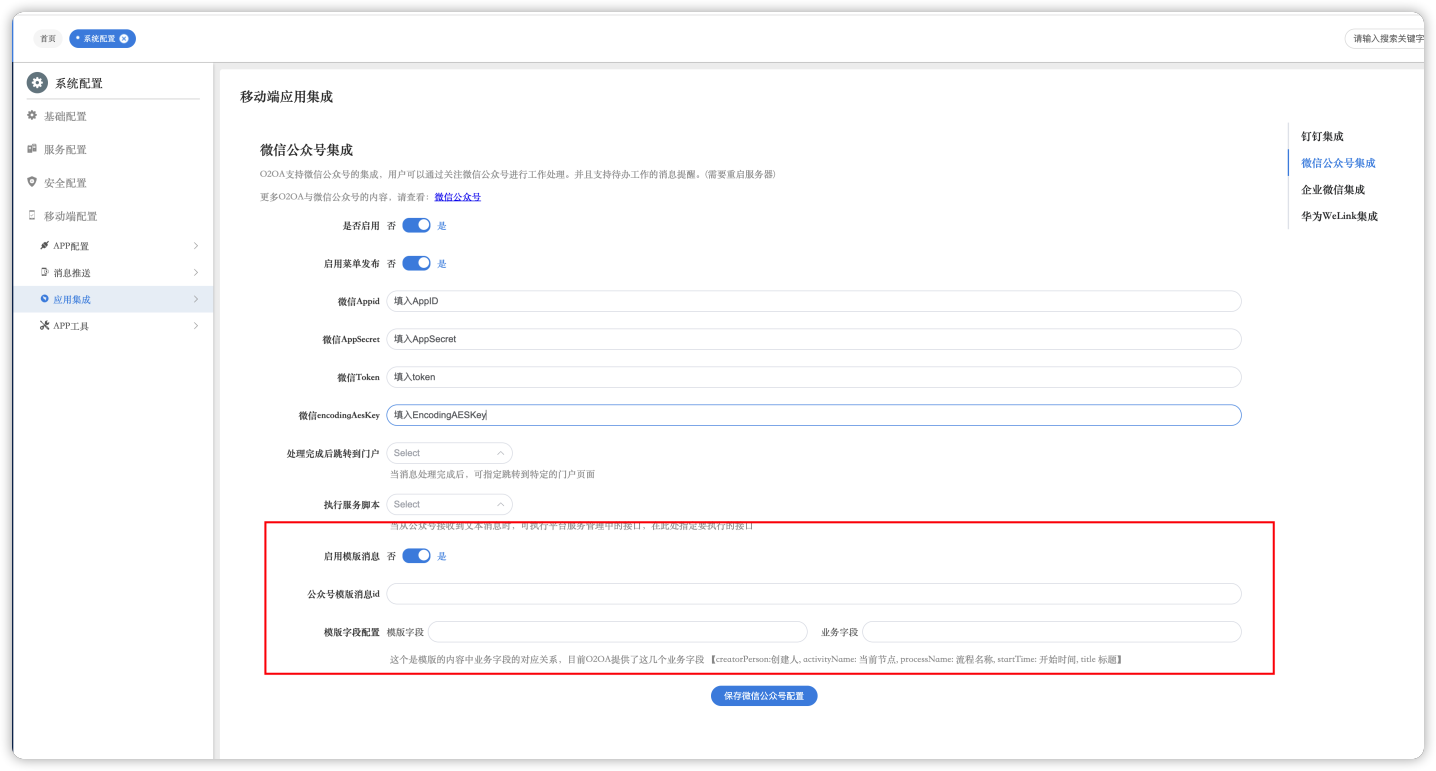
Task: Open the 处理完成后跳转到门户 dropdown
Action: (x=449, y=453)
